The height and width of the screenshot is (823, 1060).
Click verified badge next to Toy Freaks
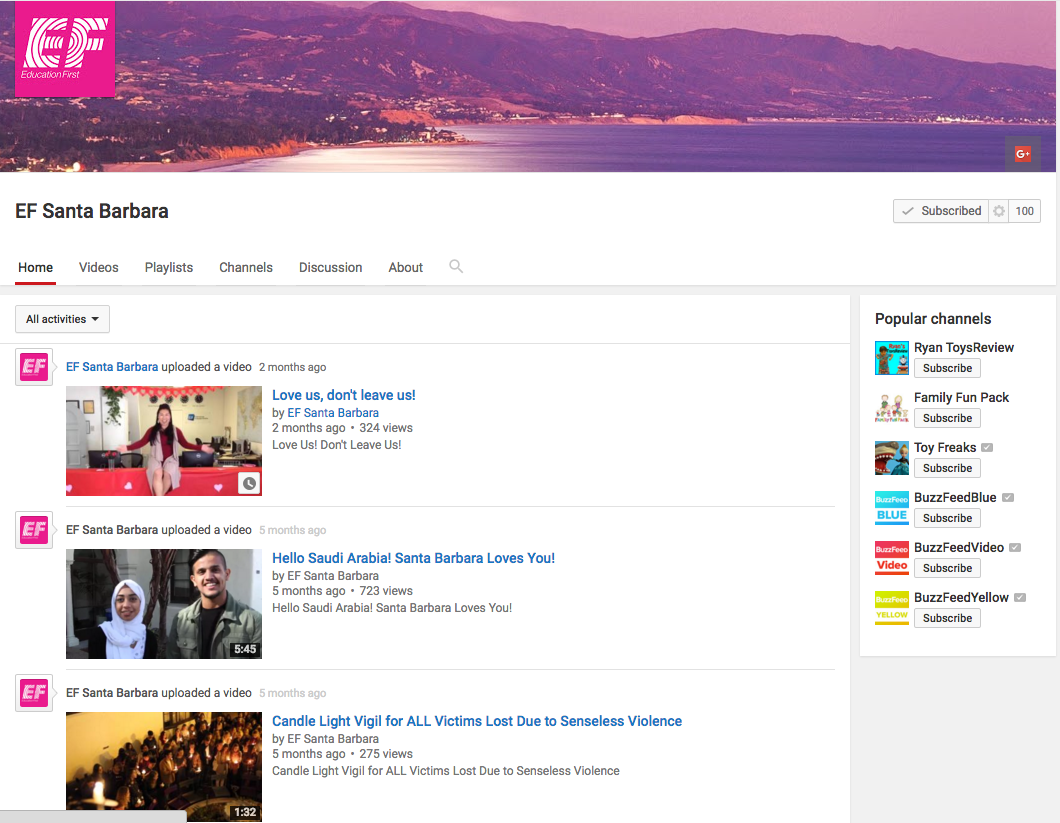pyautogui.click(x=987, y=448)
